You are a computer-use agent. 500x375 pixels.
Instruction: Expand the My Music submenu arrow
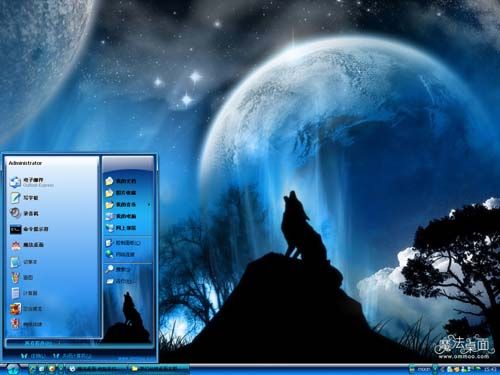149,204
